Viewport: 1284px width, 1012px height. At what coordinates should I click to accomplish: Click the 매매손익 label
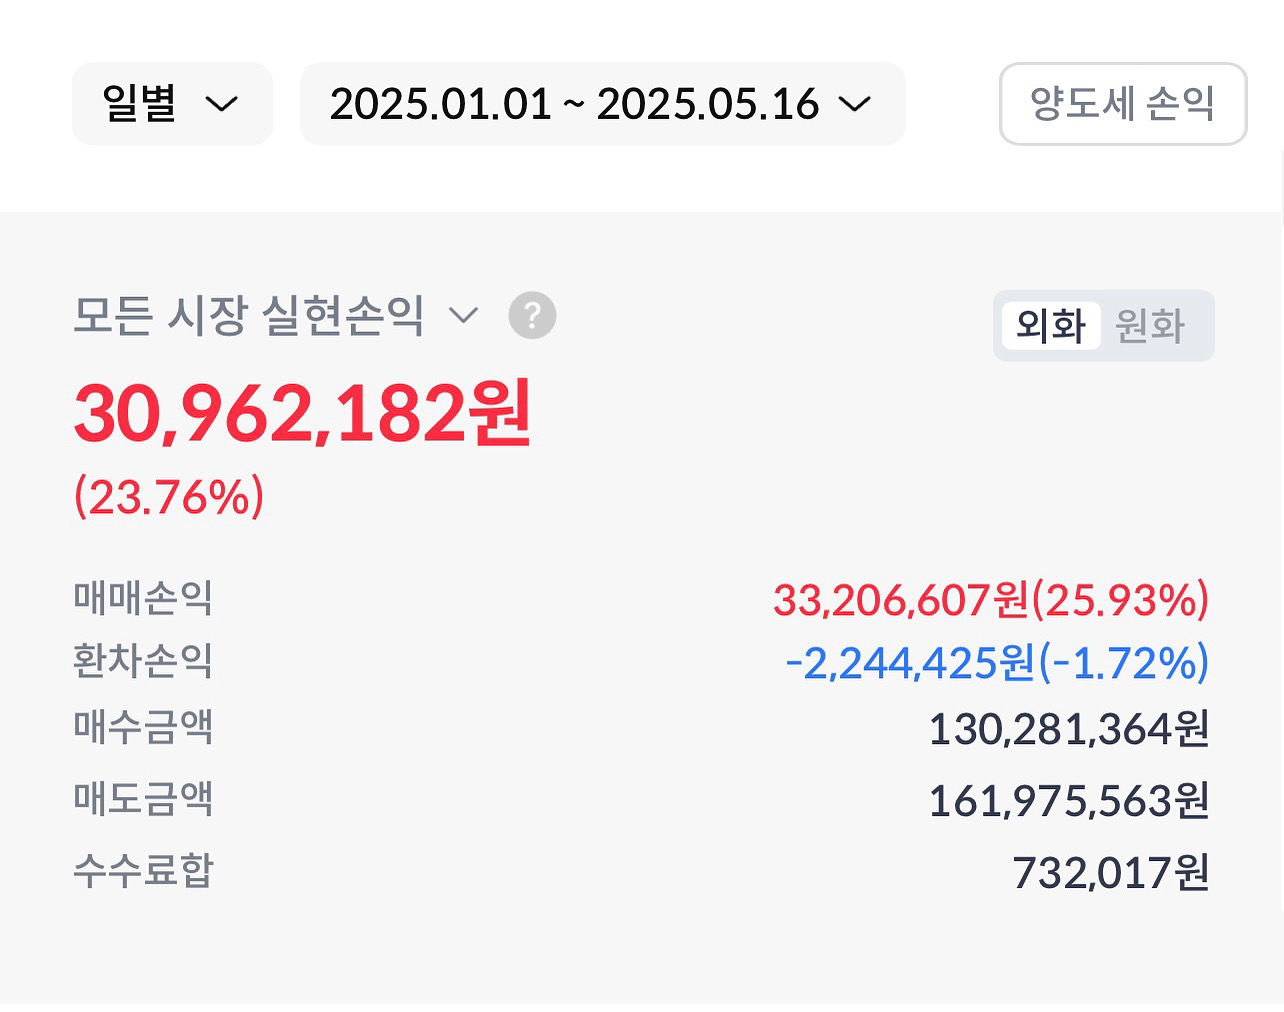(143, 598)
